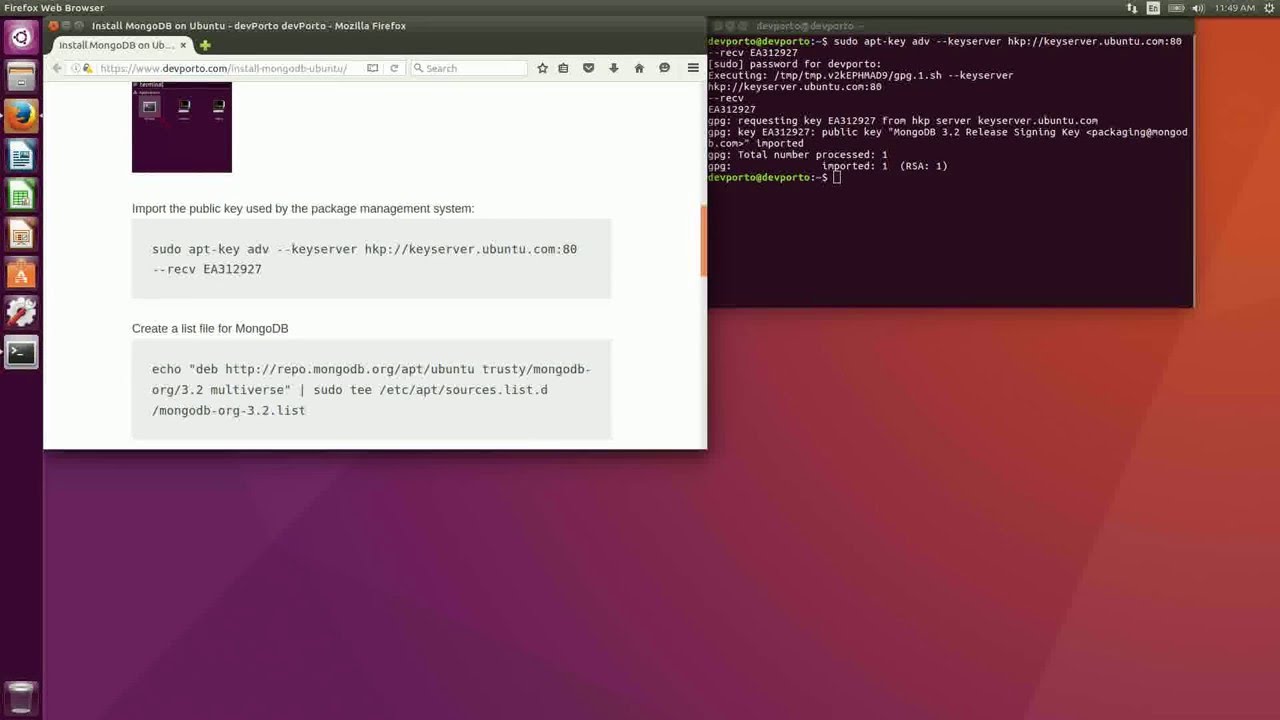Open the En keyboard language indicator

tap(1153, 8)
